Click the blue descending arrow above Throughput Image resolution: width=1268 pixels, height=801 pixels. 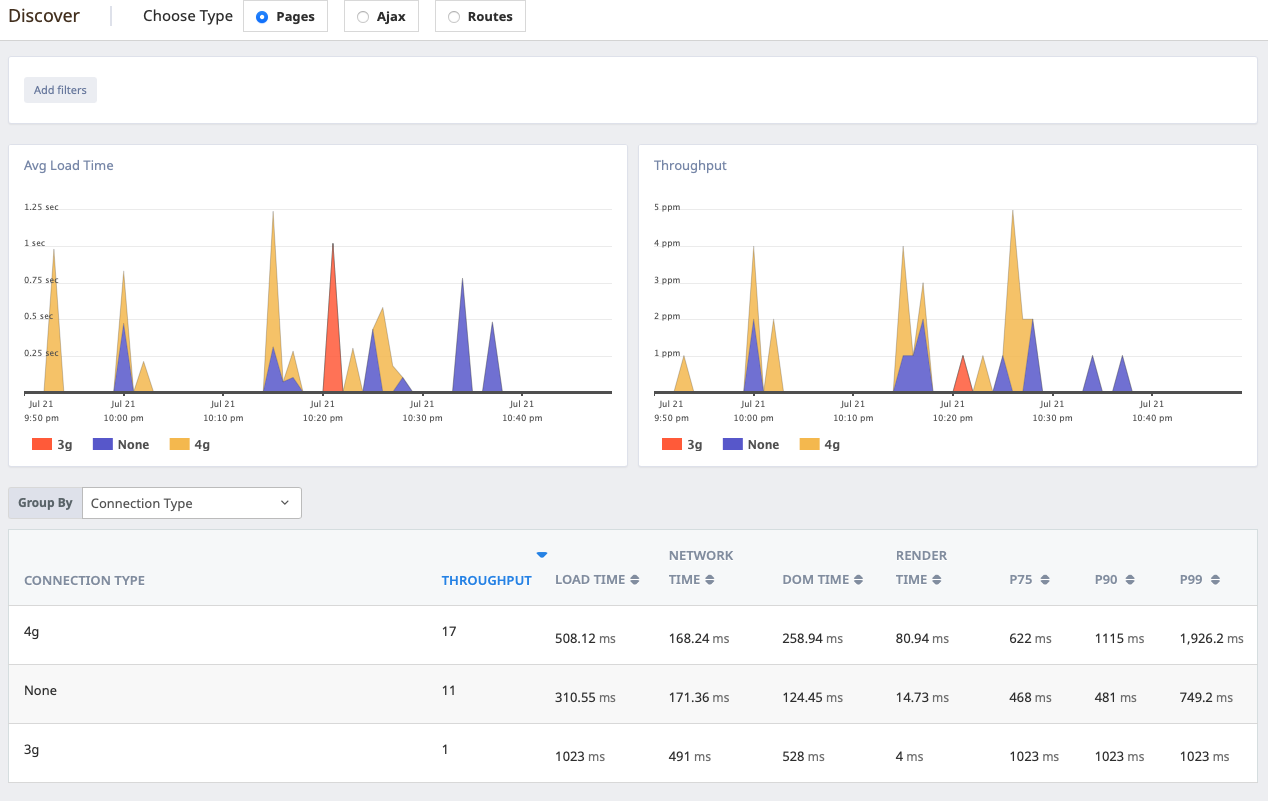[x=542, y=555]
